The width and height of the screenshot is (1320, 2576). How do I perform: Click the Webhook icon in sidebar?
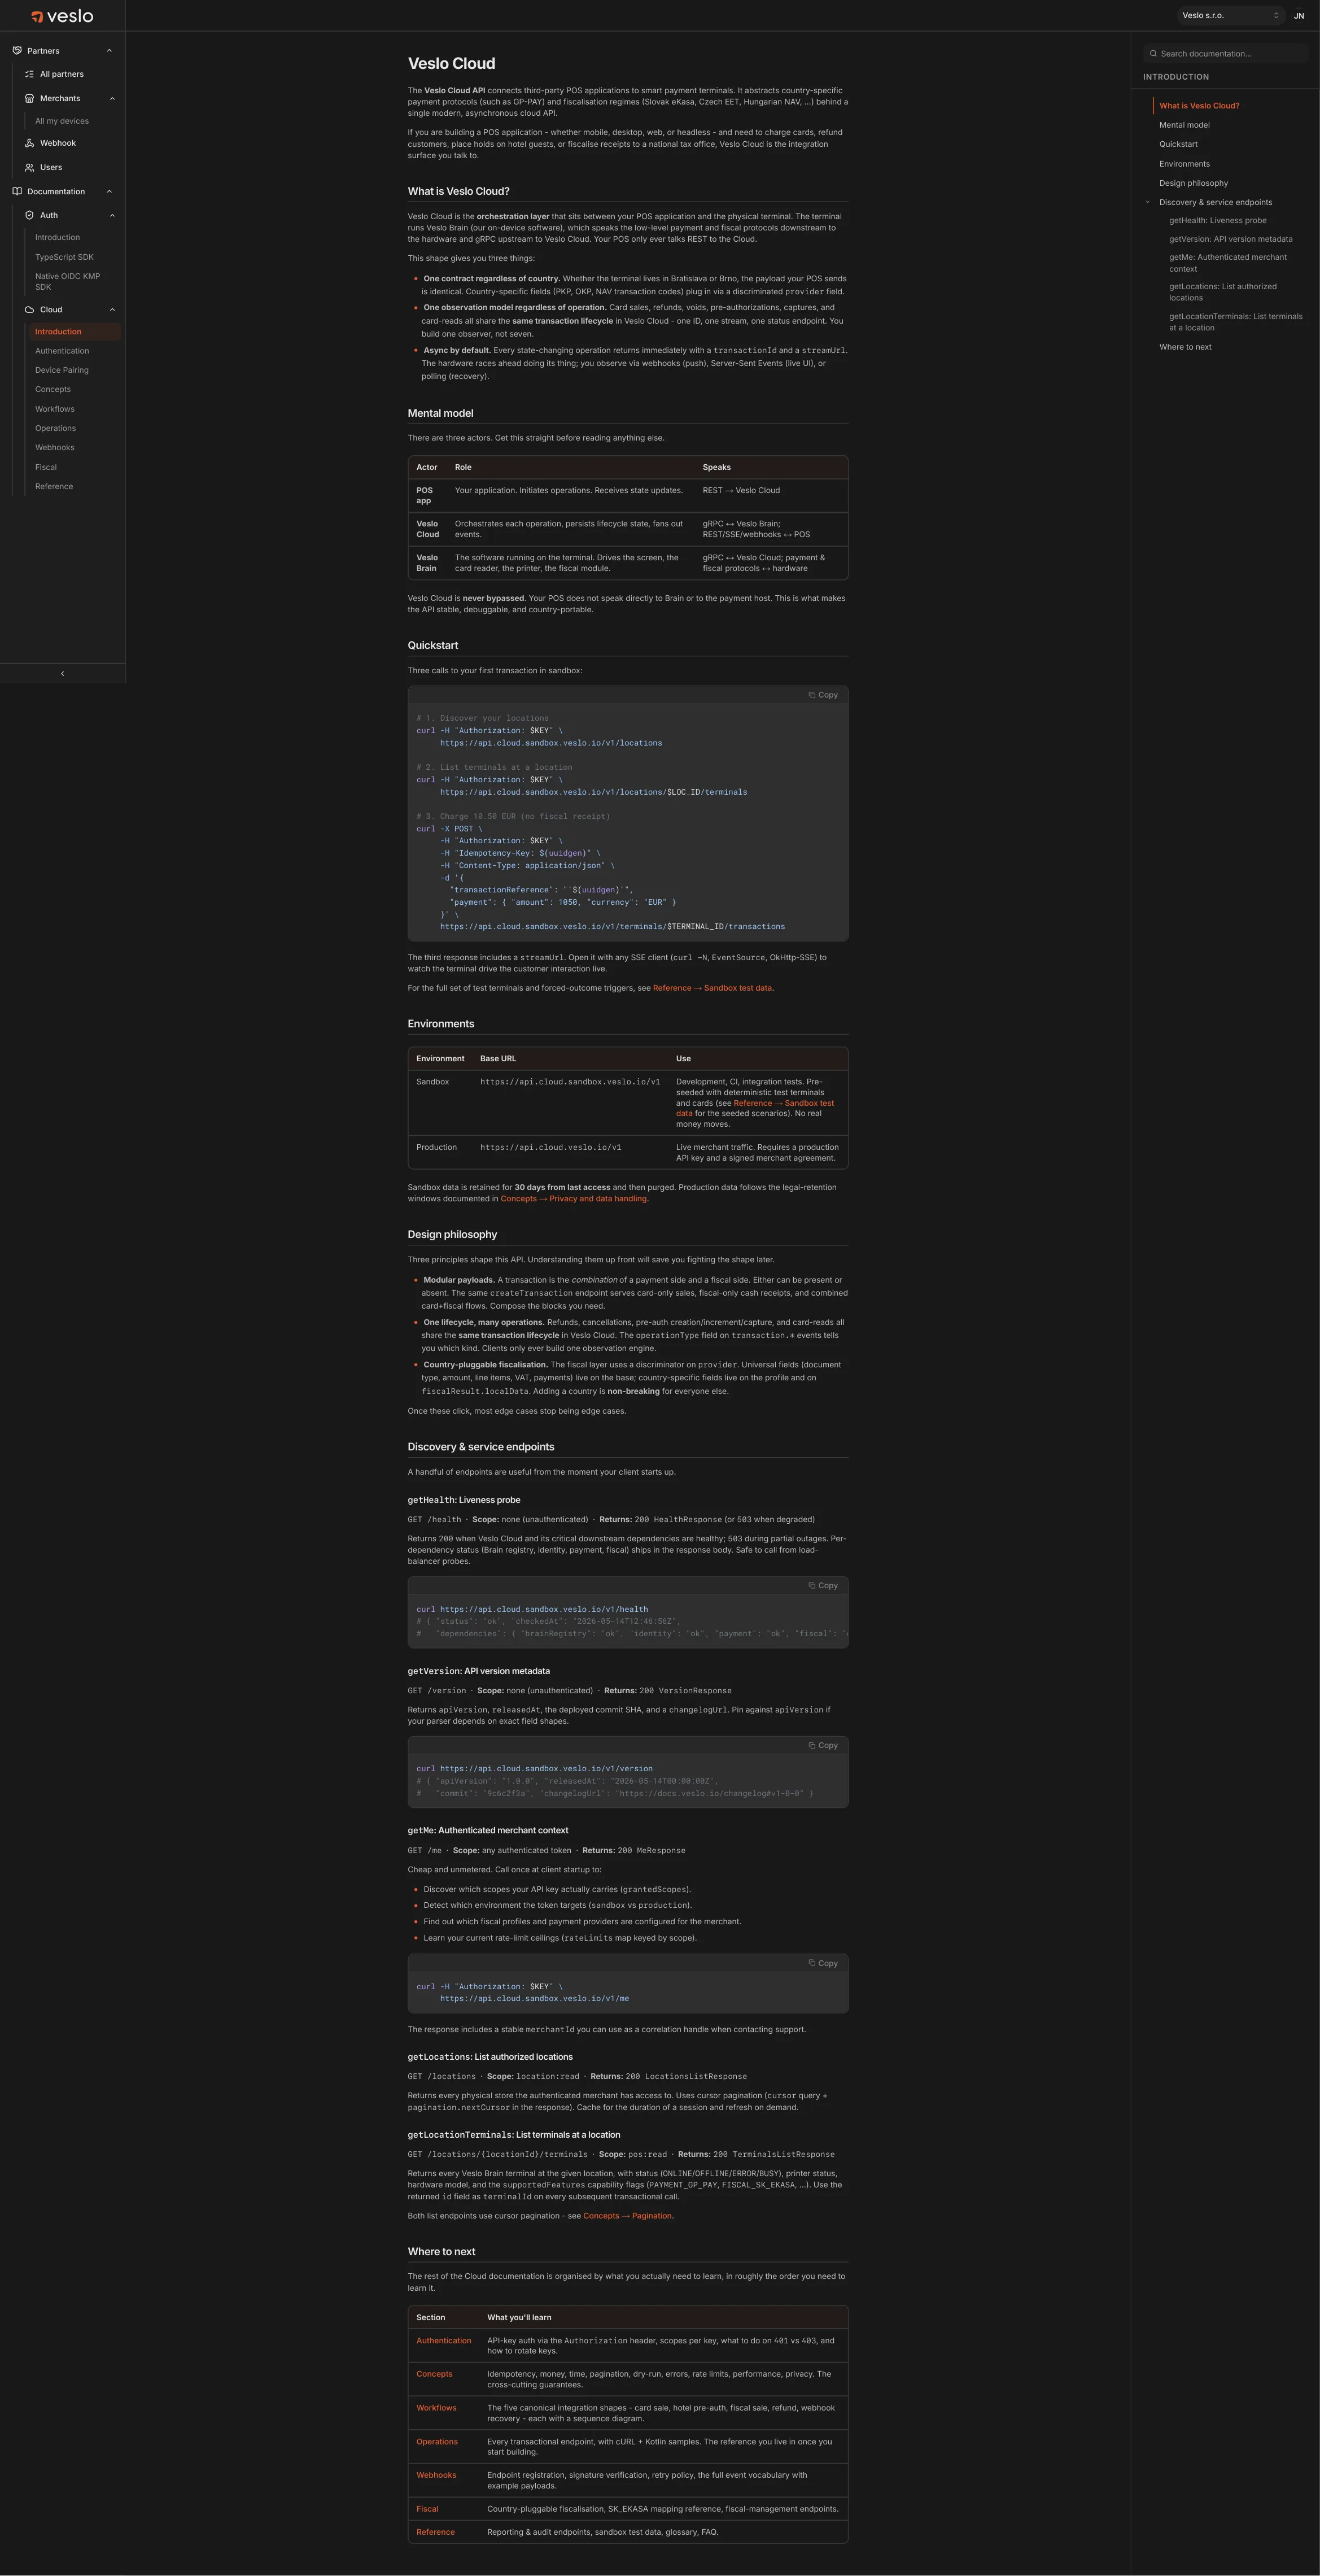coord(30,143)
